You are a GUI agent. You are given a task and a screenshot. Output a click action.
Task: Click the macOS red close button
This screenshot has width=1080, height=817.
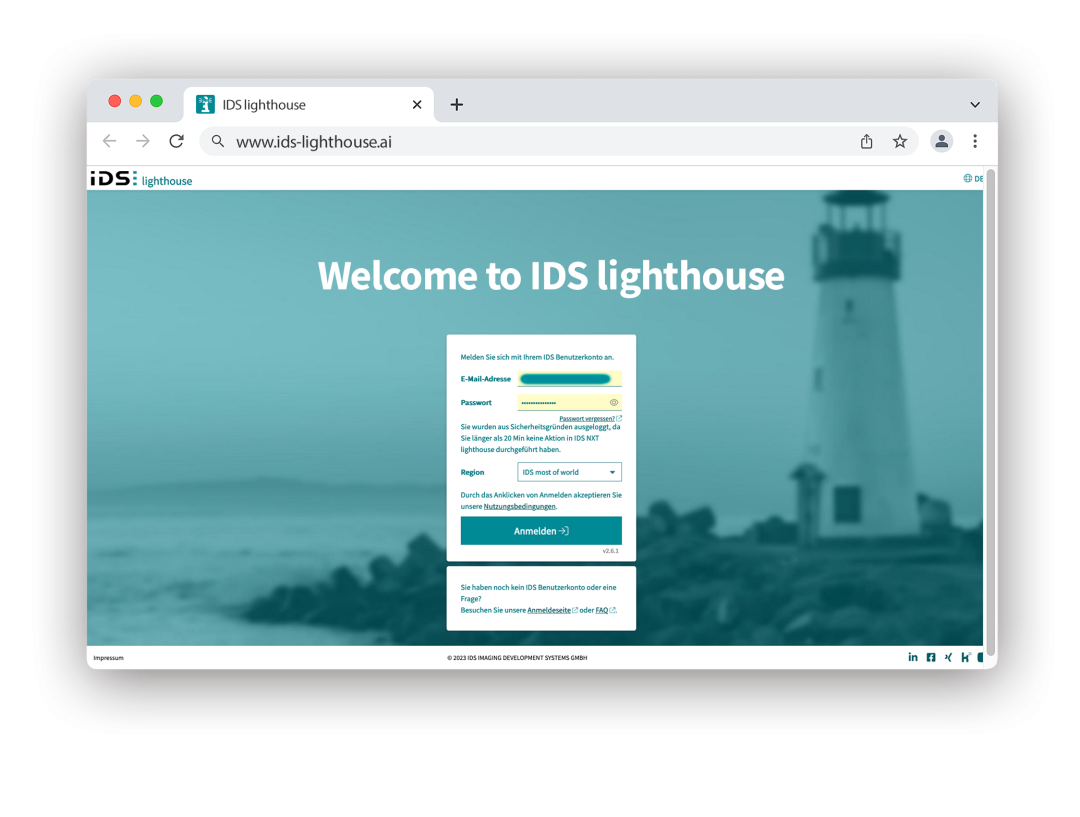point(115,101)
